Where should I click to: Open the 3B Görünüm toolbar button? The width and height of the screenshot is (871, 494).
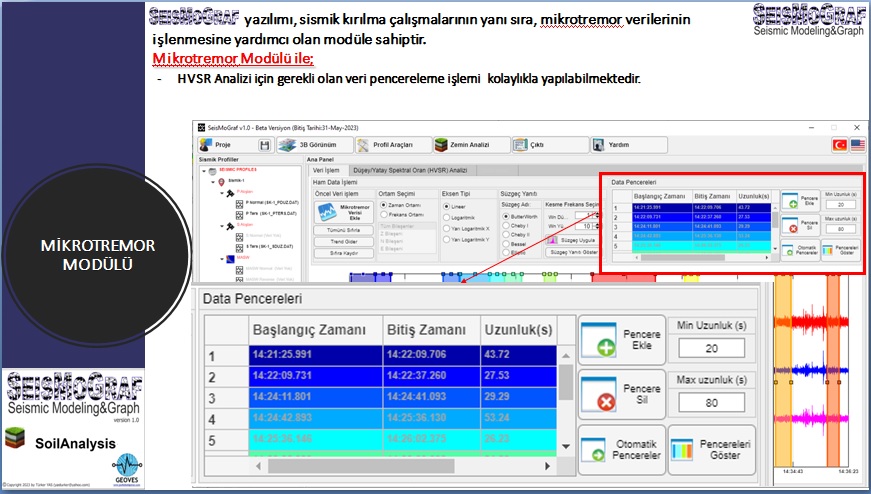(x=315, y=145)
